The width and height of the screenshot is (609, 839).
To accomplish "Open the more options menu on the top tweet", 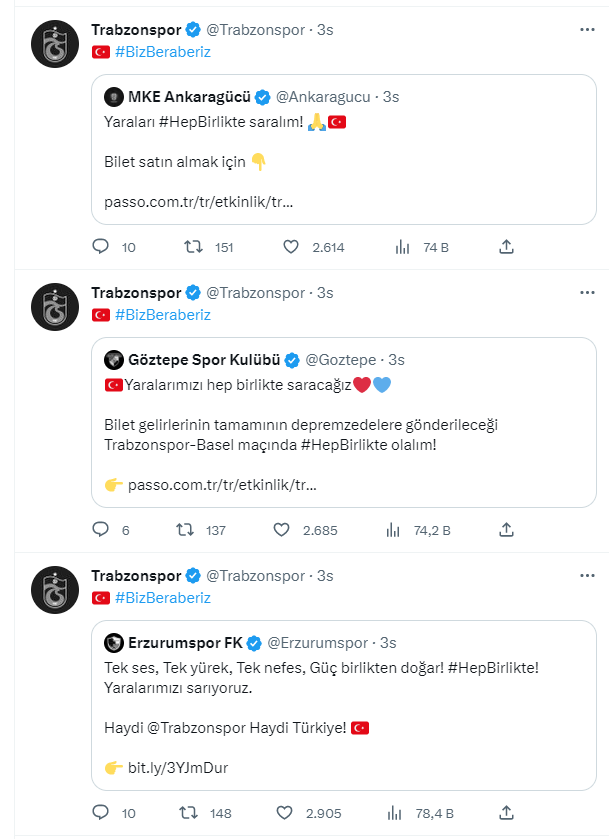I will pos(585,30).
